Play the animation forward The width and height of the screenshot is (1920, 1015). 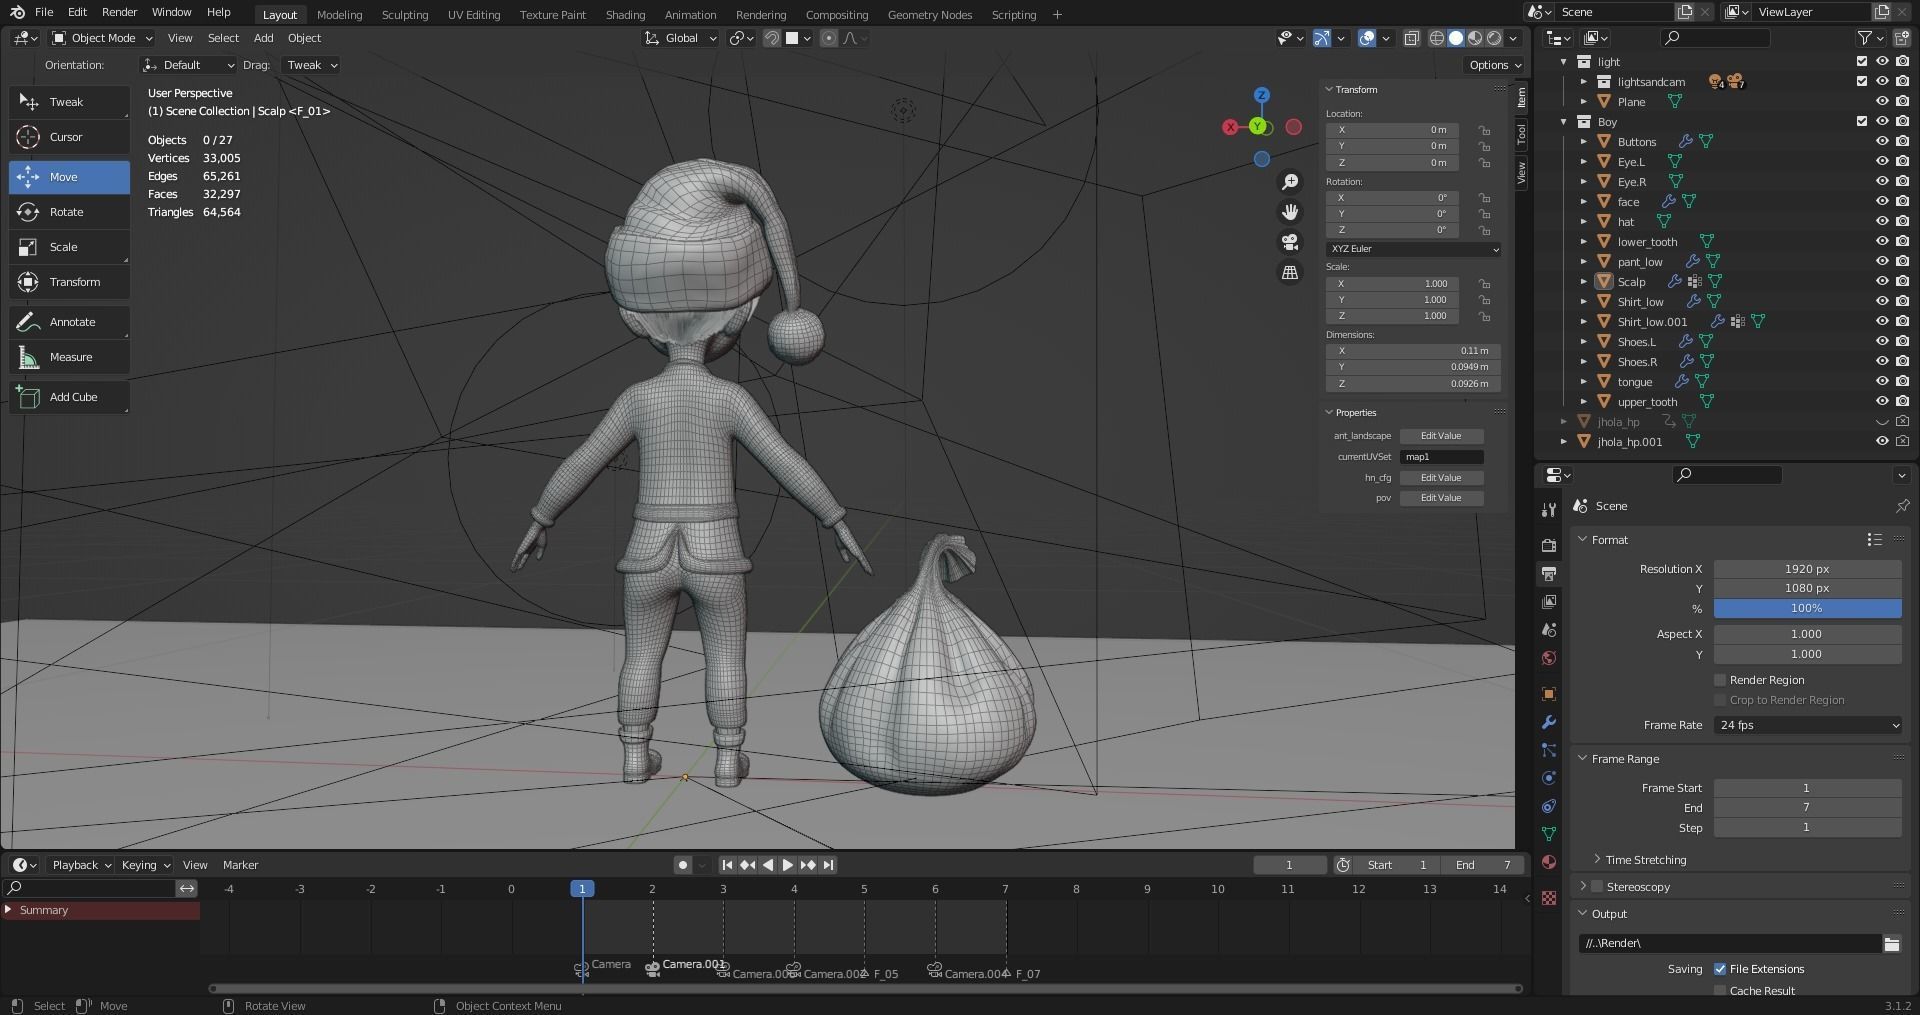pyautogui.click(x=787, y=865)
